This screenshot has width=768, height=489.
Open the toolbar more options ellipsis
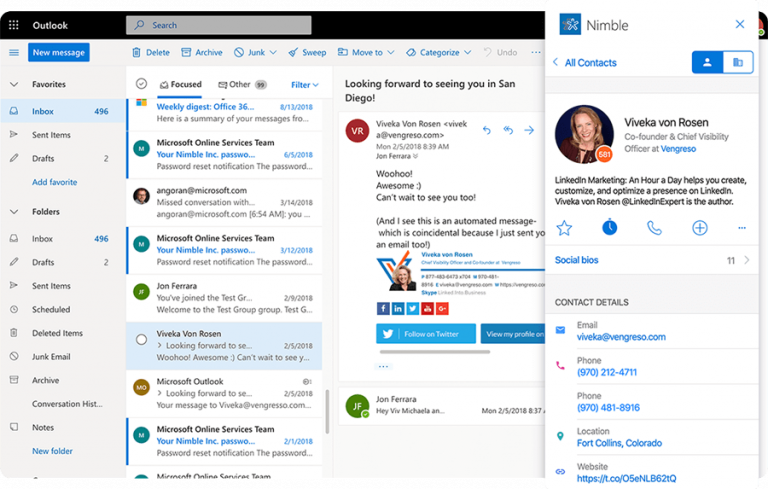(536, 52)
